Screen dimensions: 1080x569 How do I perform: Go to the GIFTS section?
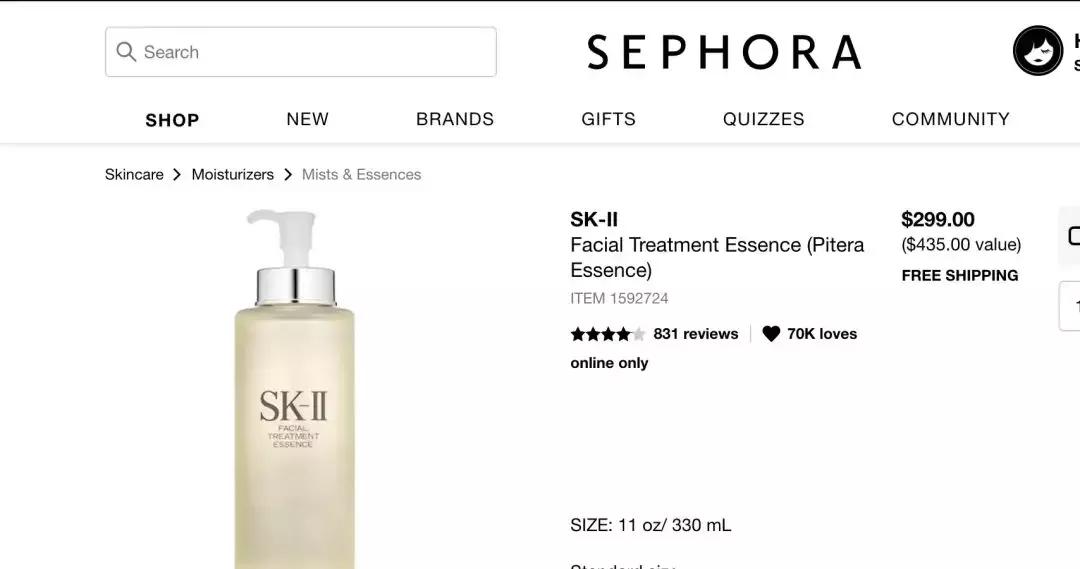[x=608, y=119]
